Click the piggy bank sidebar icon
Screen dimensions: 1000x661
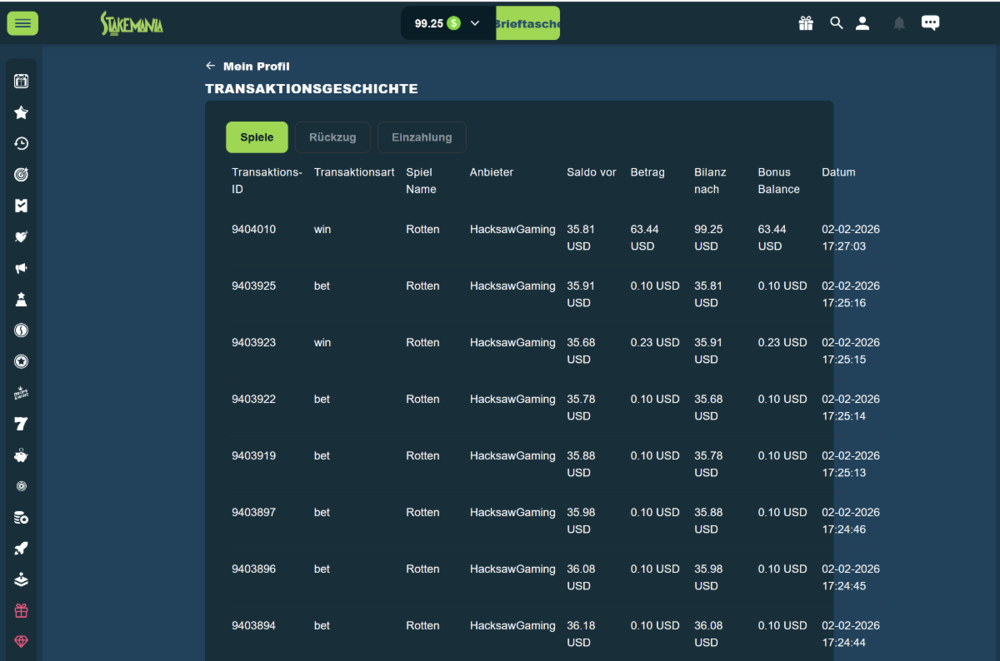click(21, 455)
